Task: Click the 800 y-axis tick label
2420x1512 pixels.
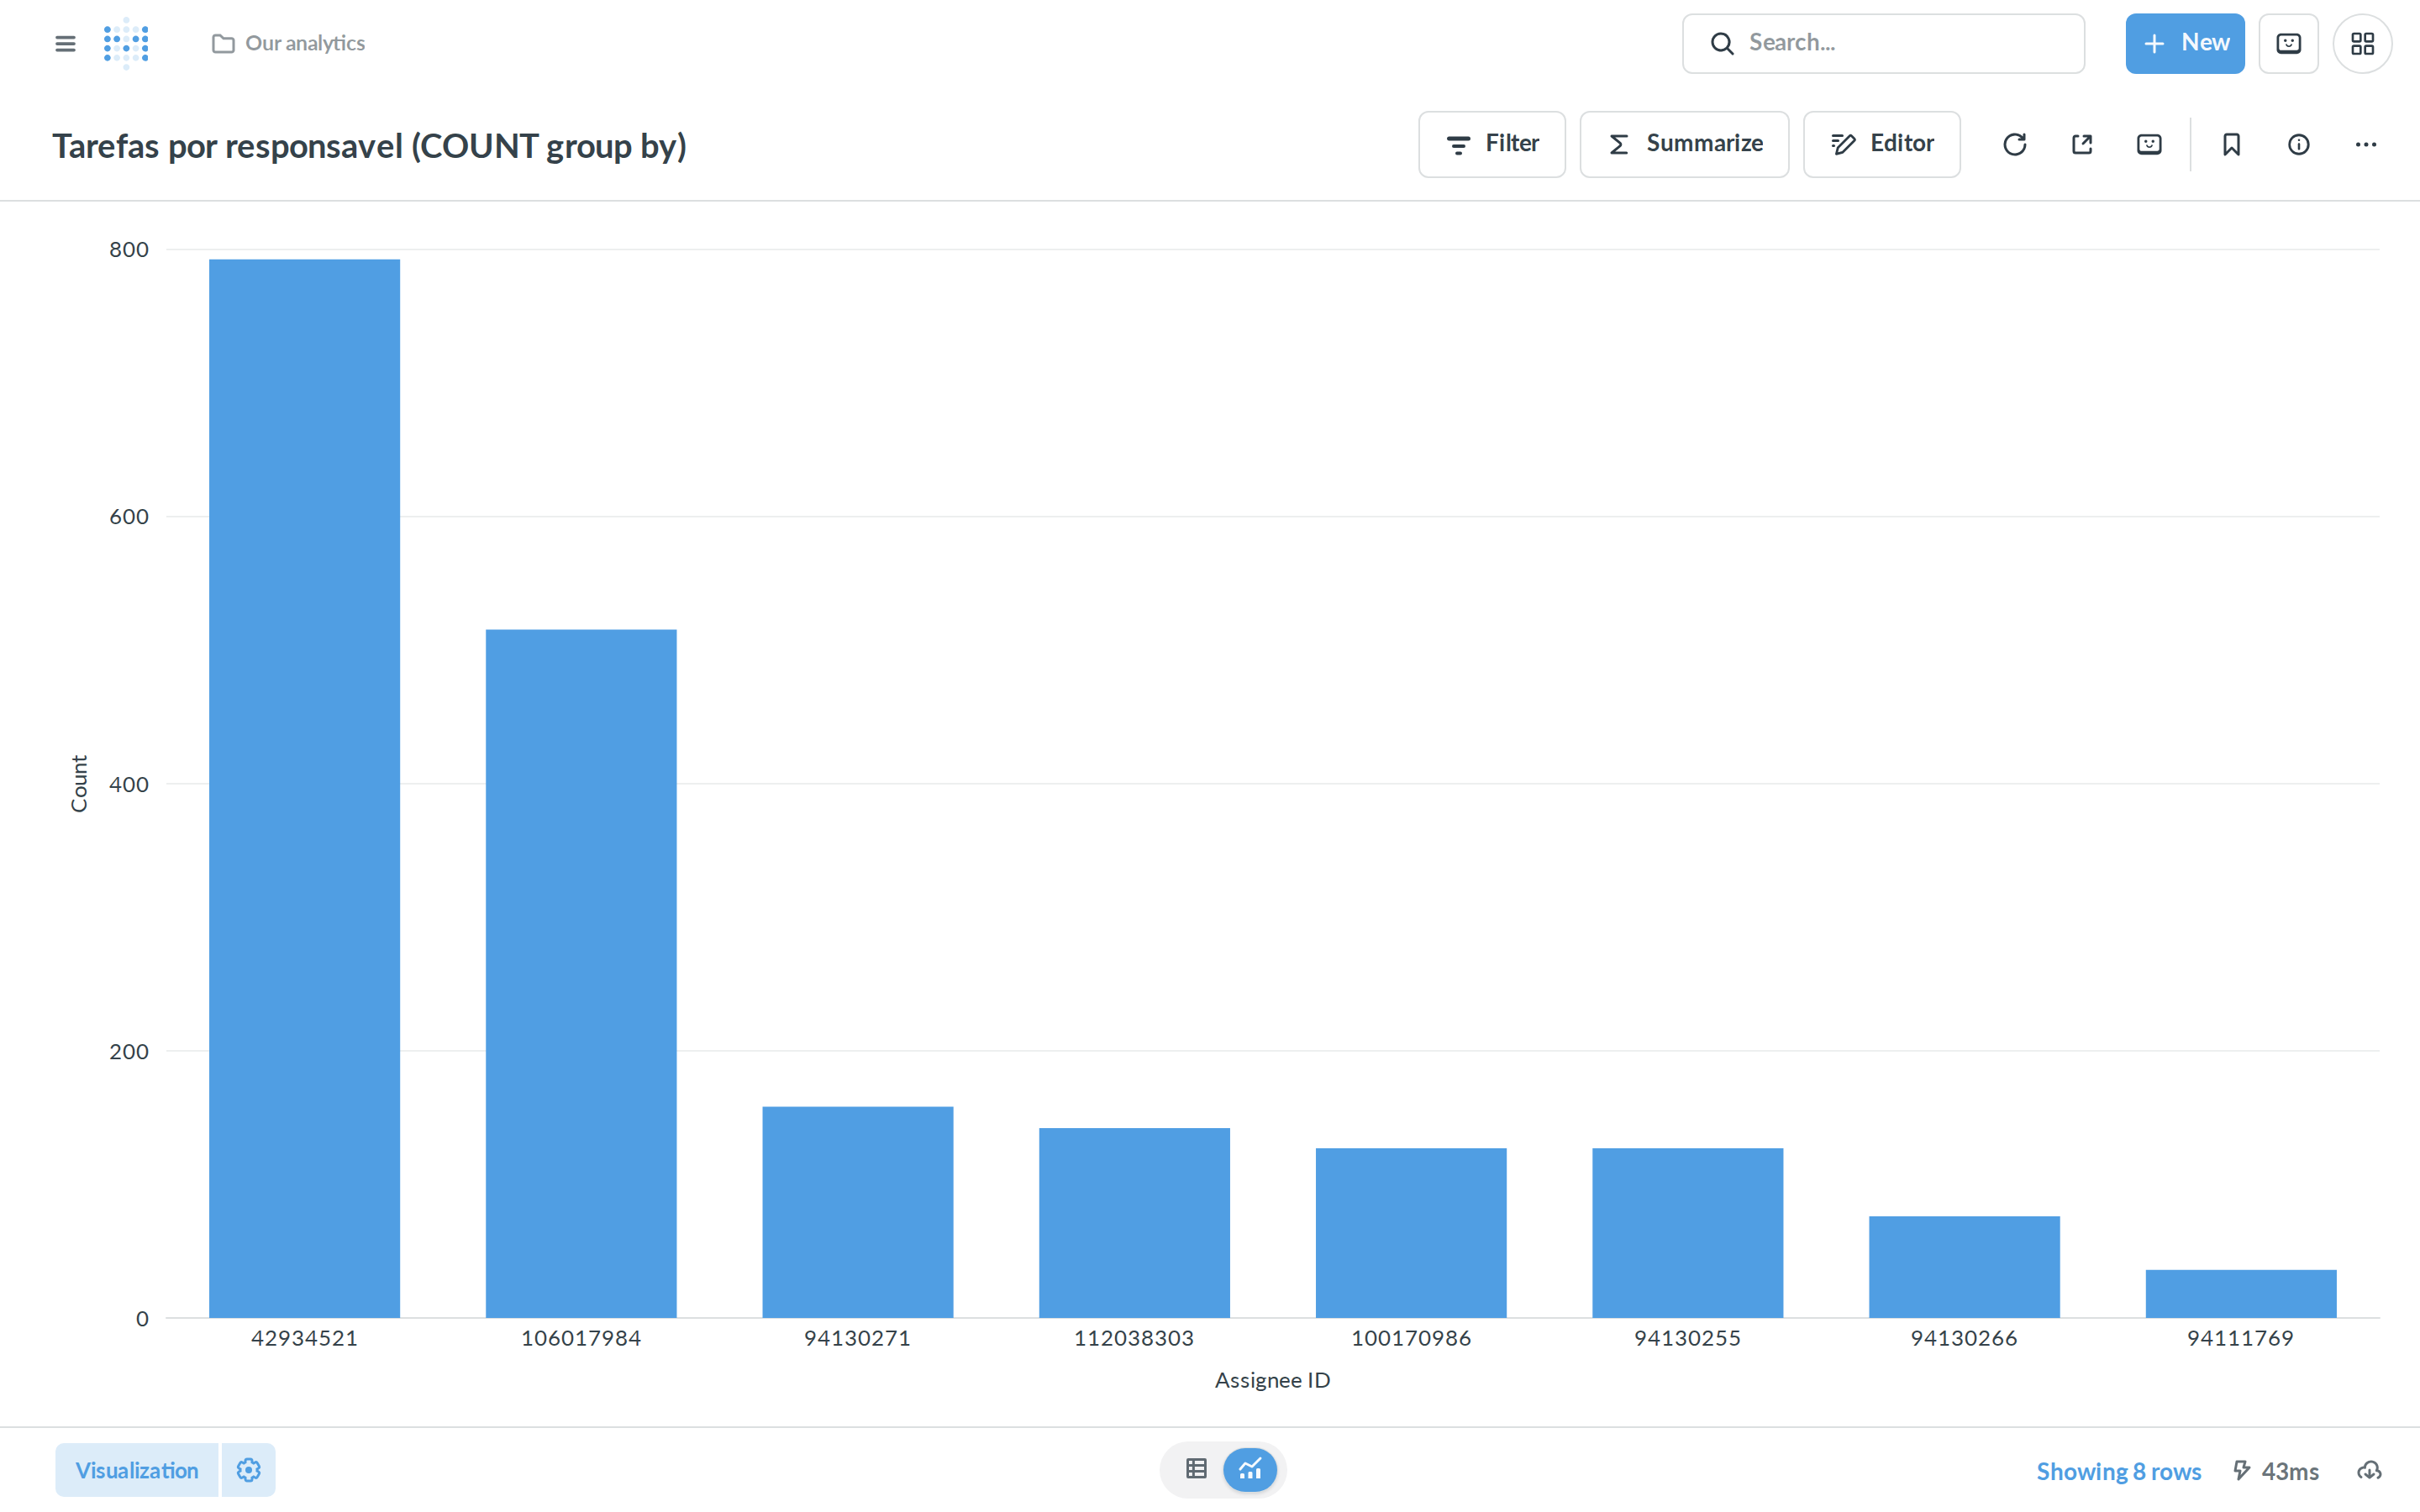Action: pos(129,249)
